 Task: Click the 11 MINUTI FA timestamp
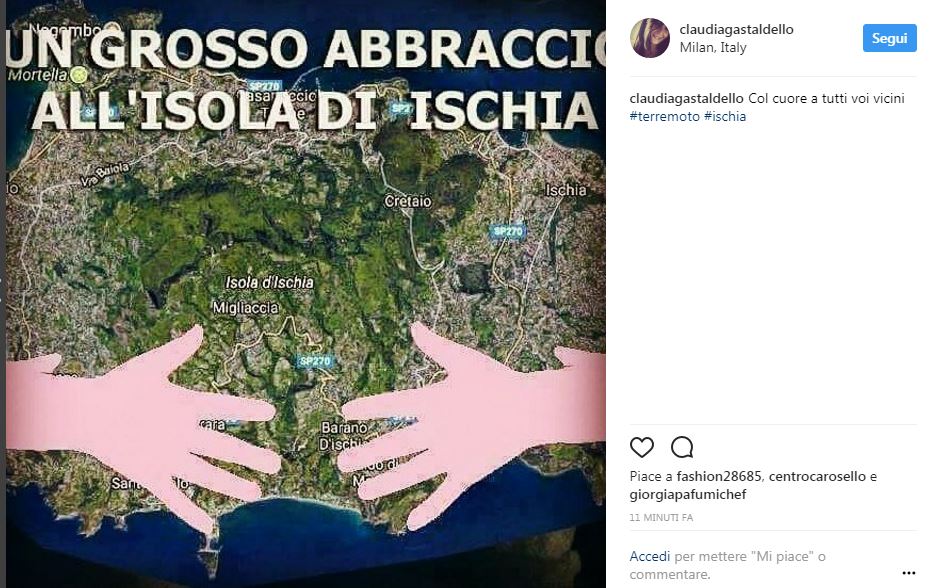[x=661, y=517]
